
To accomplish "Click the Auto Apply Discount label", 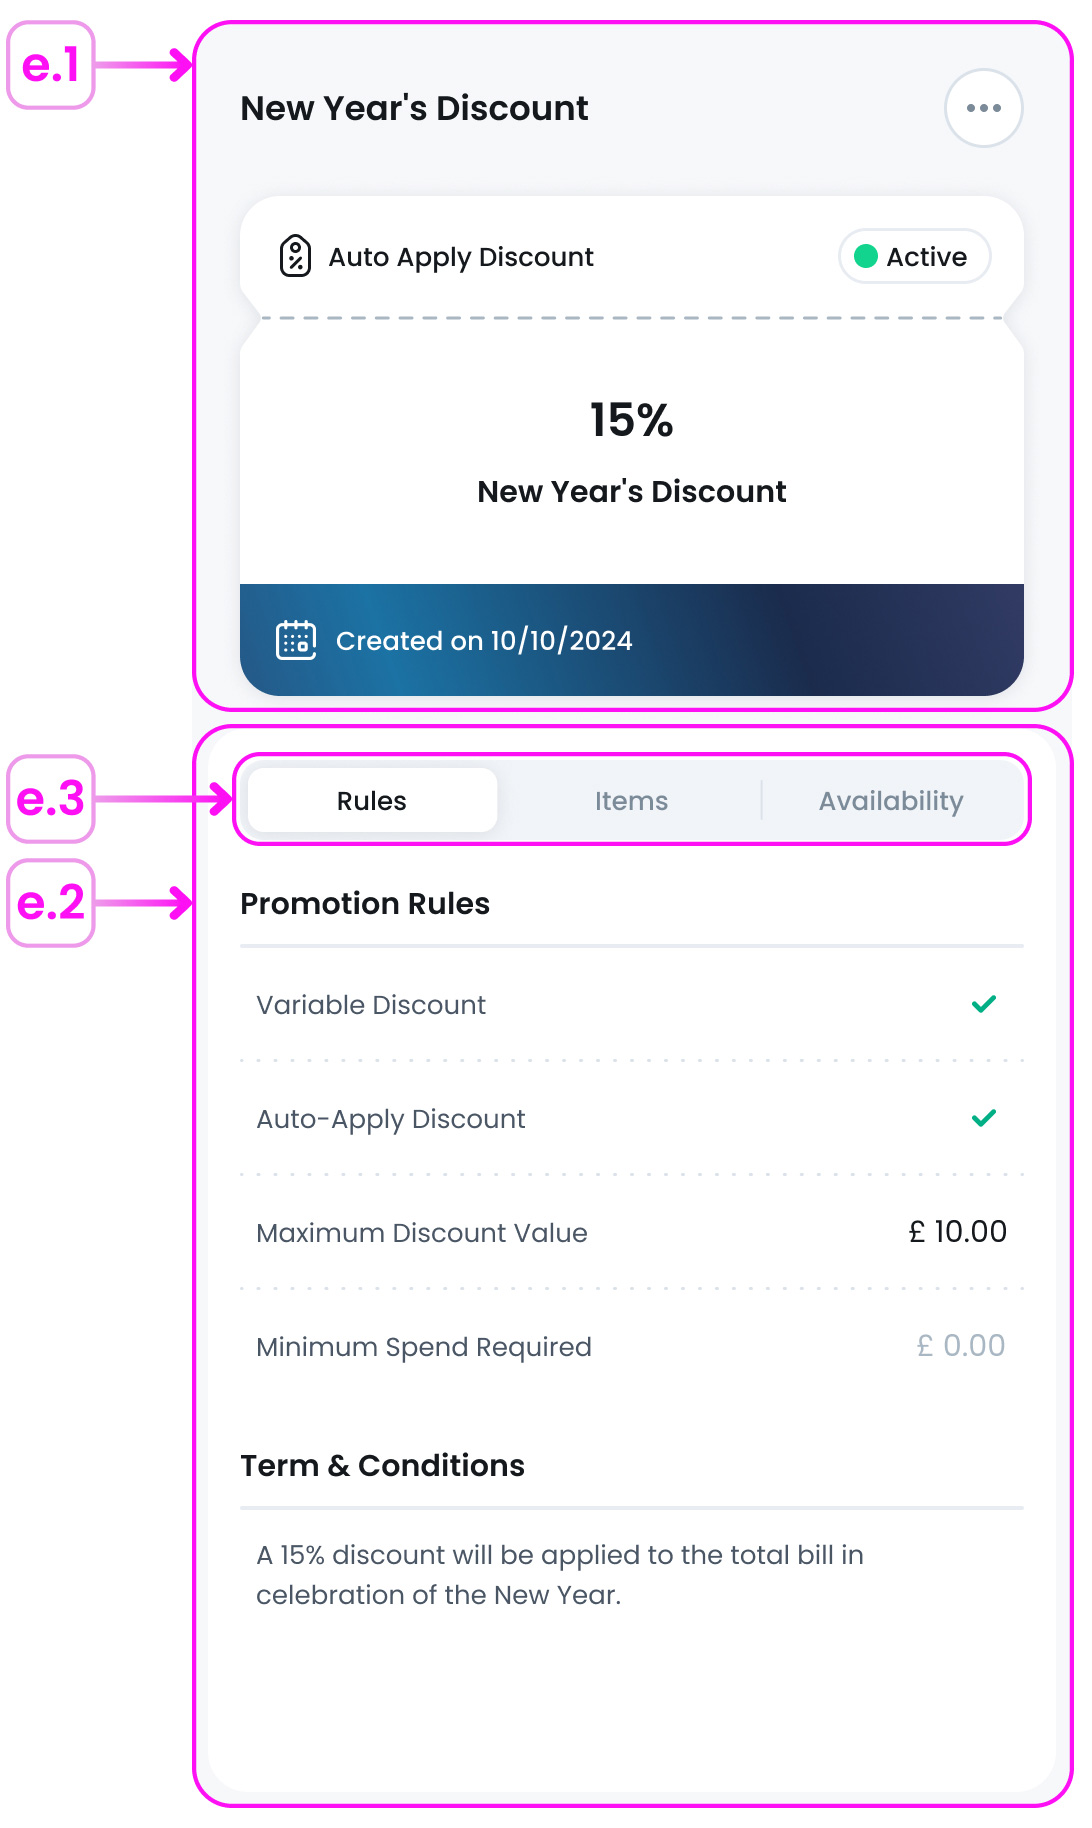I will tap(461, 257).
